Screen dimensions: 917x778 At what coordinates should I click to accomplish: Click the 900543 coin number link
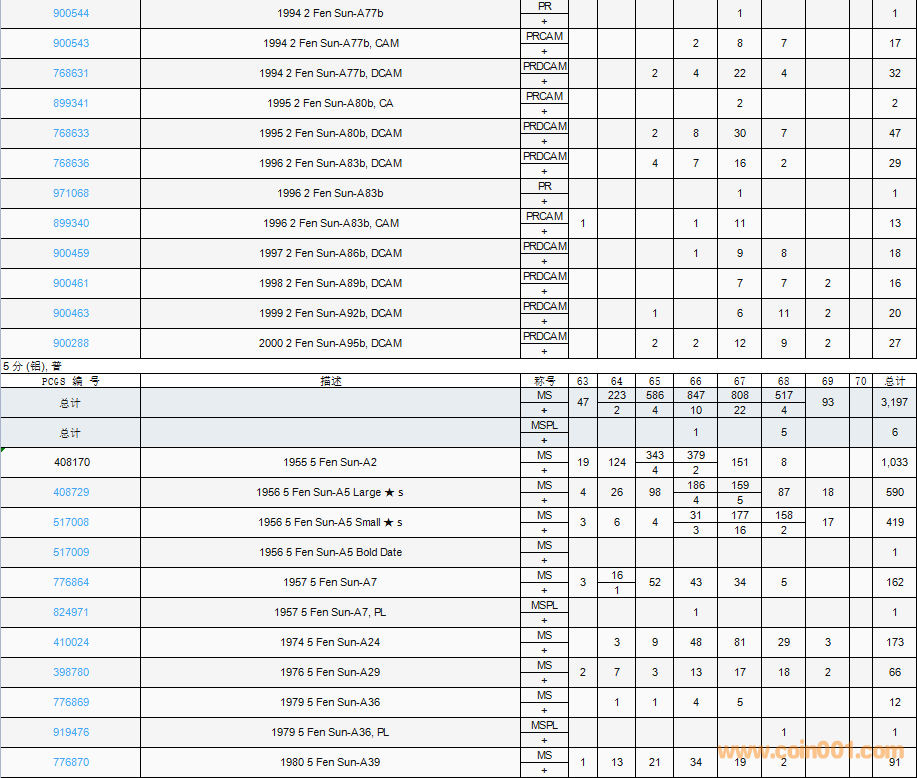tap(71, 43)
